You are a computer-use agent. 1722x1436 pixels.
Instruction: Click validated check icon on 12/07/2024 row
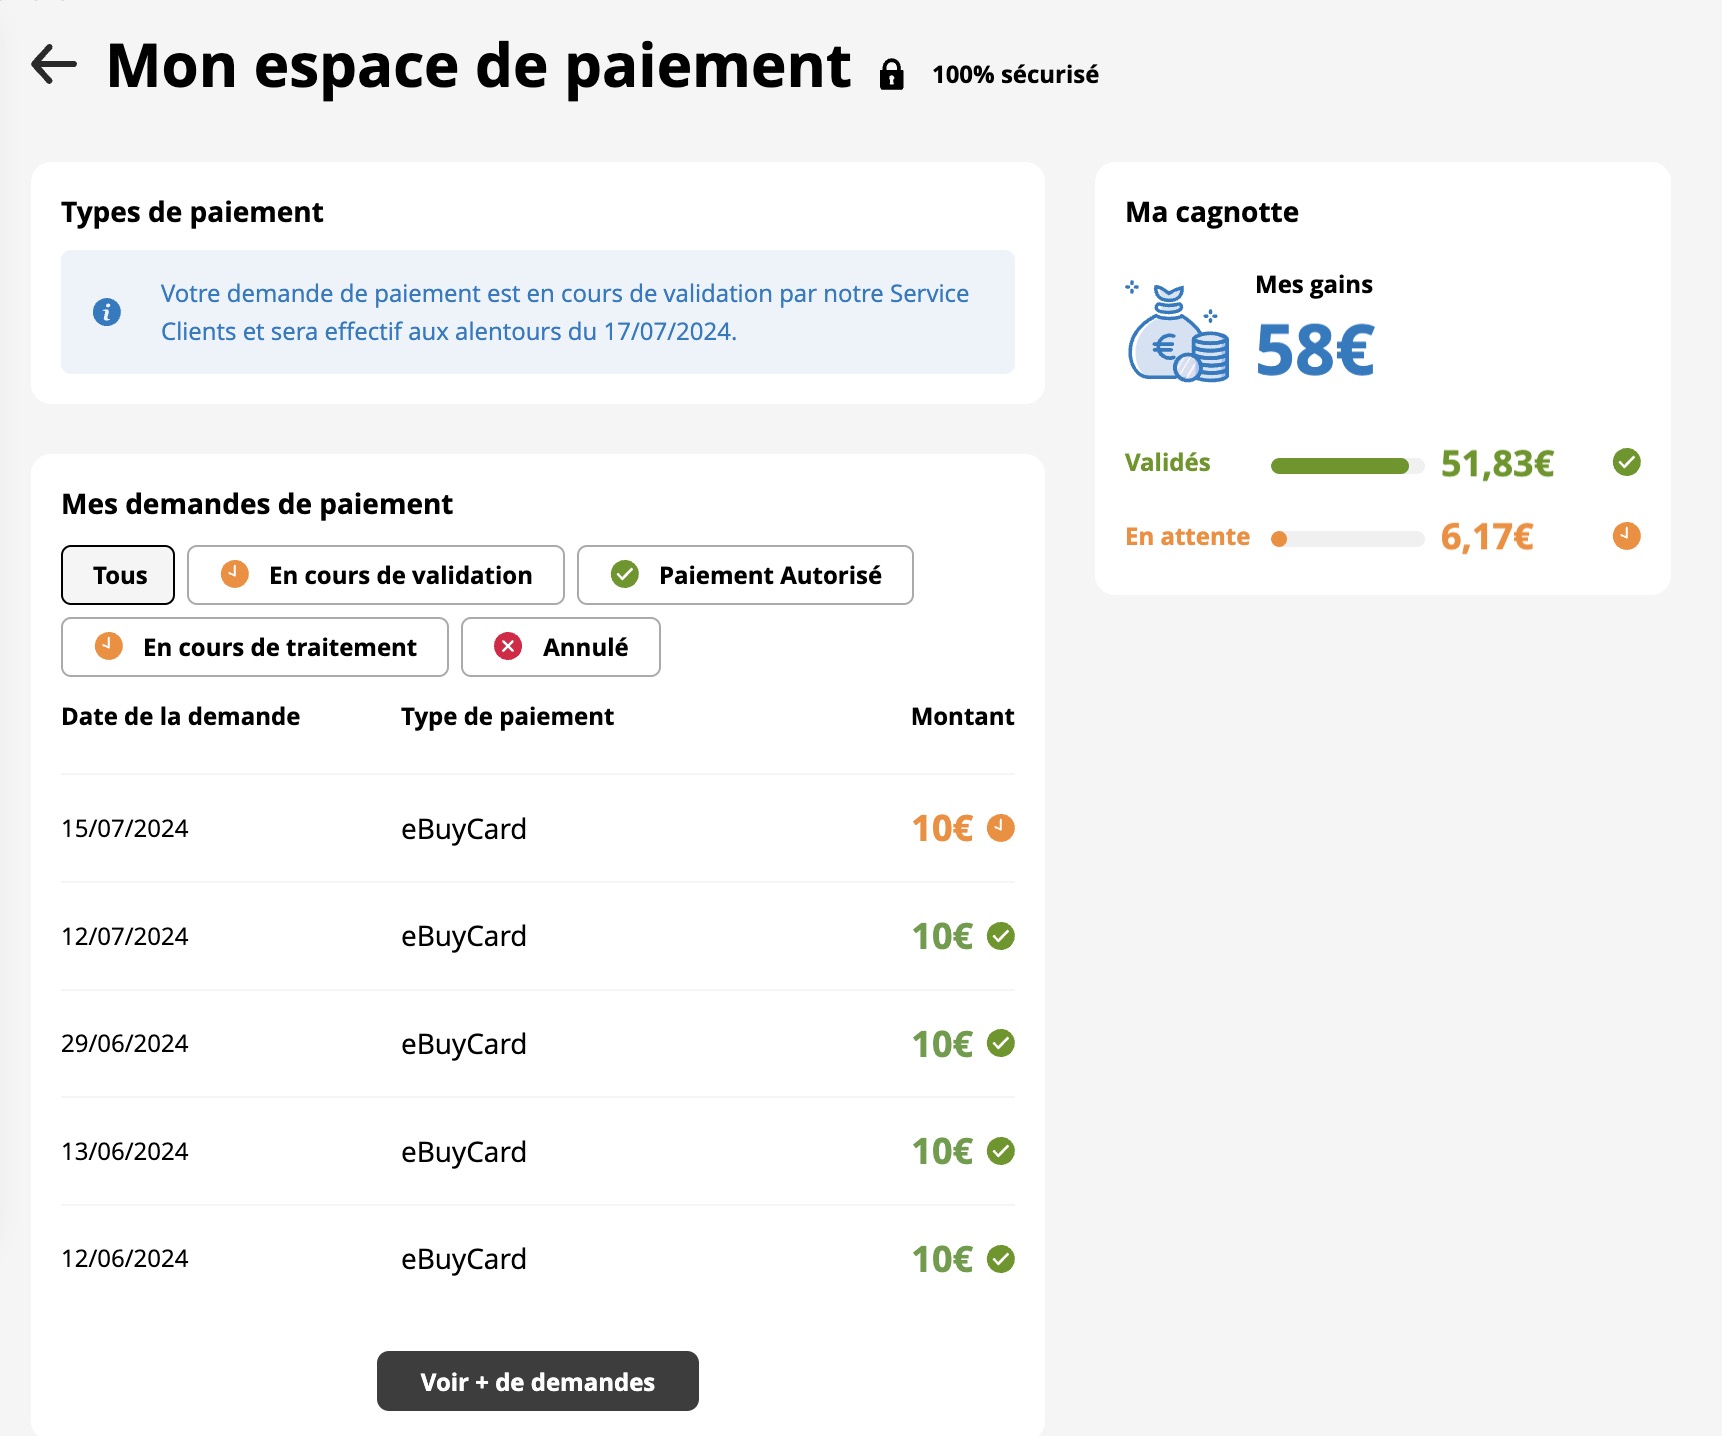1000,936
